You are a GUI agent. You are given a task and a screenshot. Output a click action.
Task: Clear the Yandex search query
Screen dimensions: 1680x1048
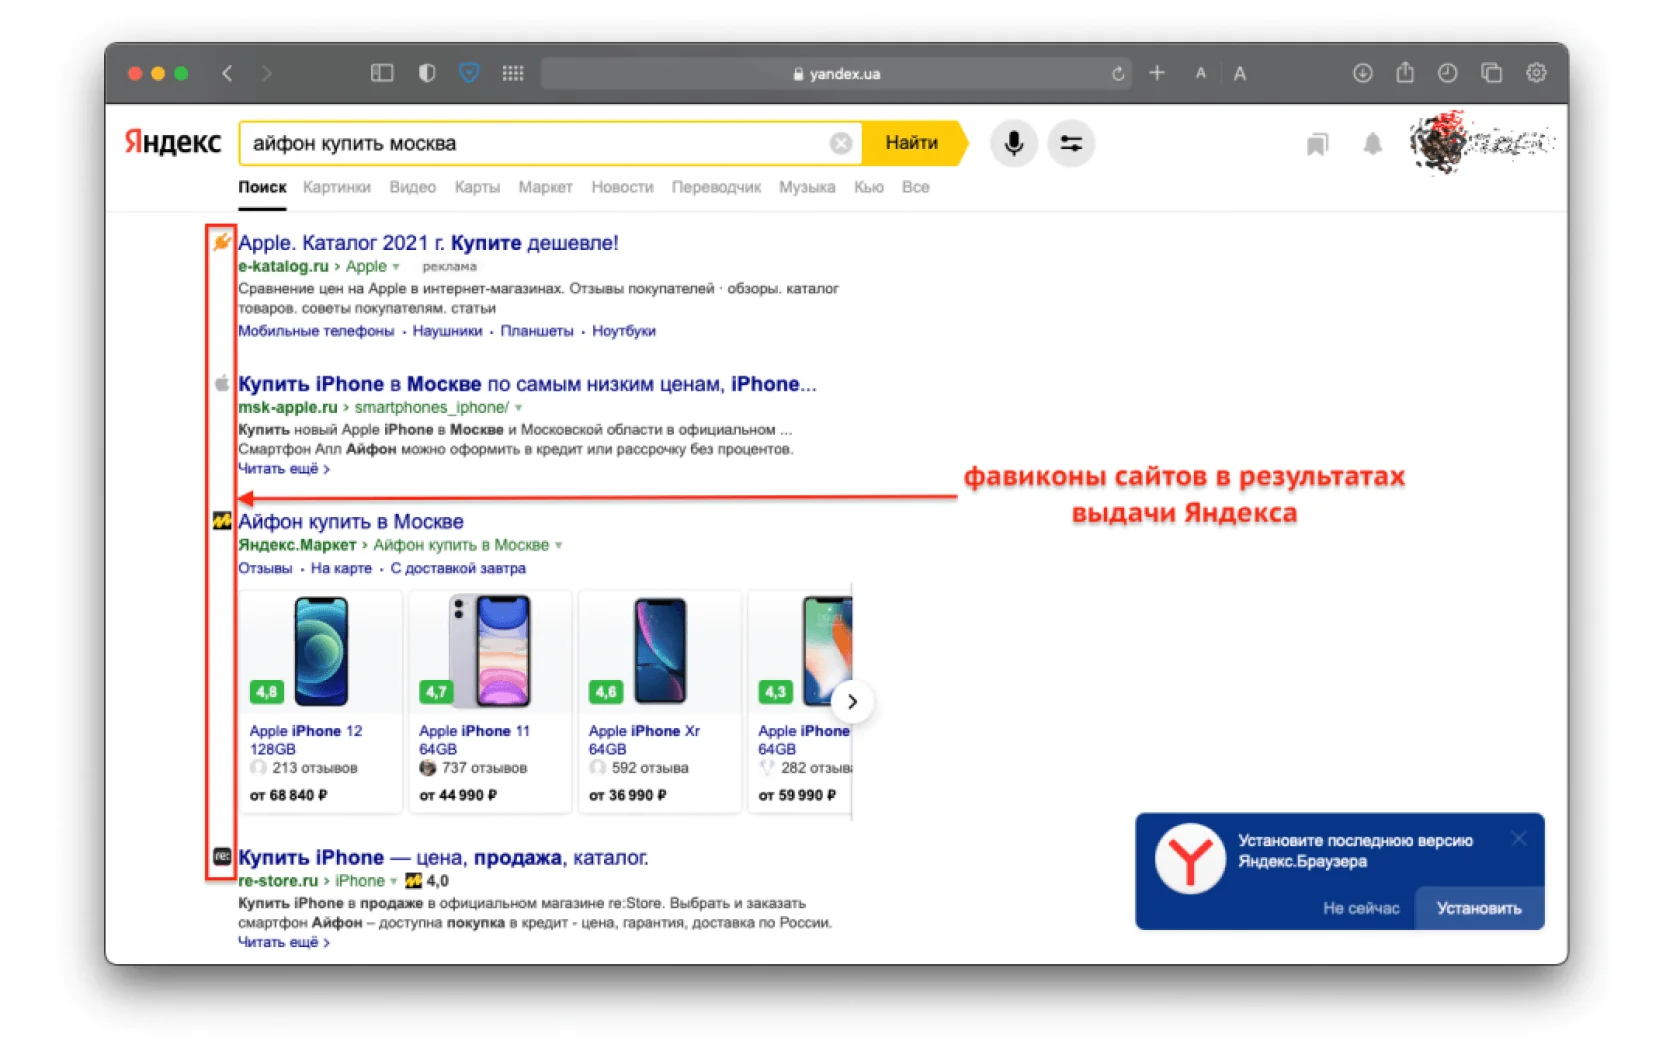[841, 144]
